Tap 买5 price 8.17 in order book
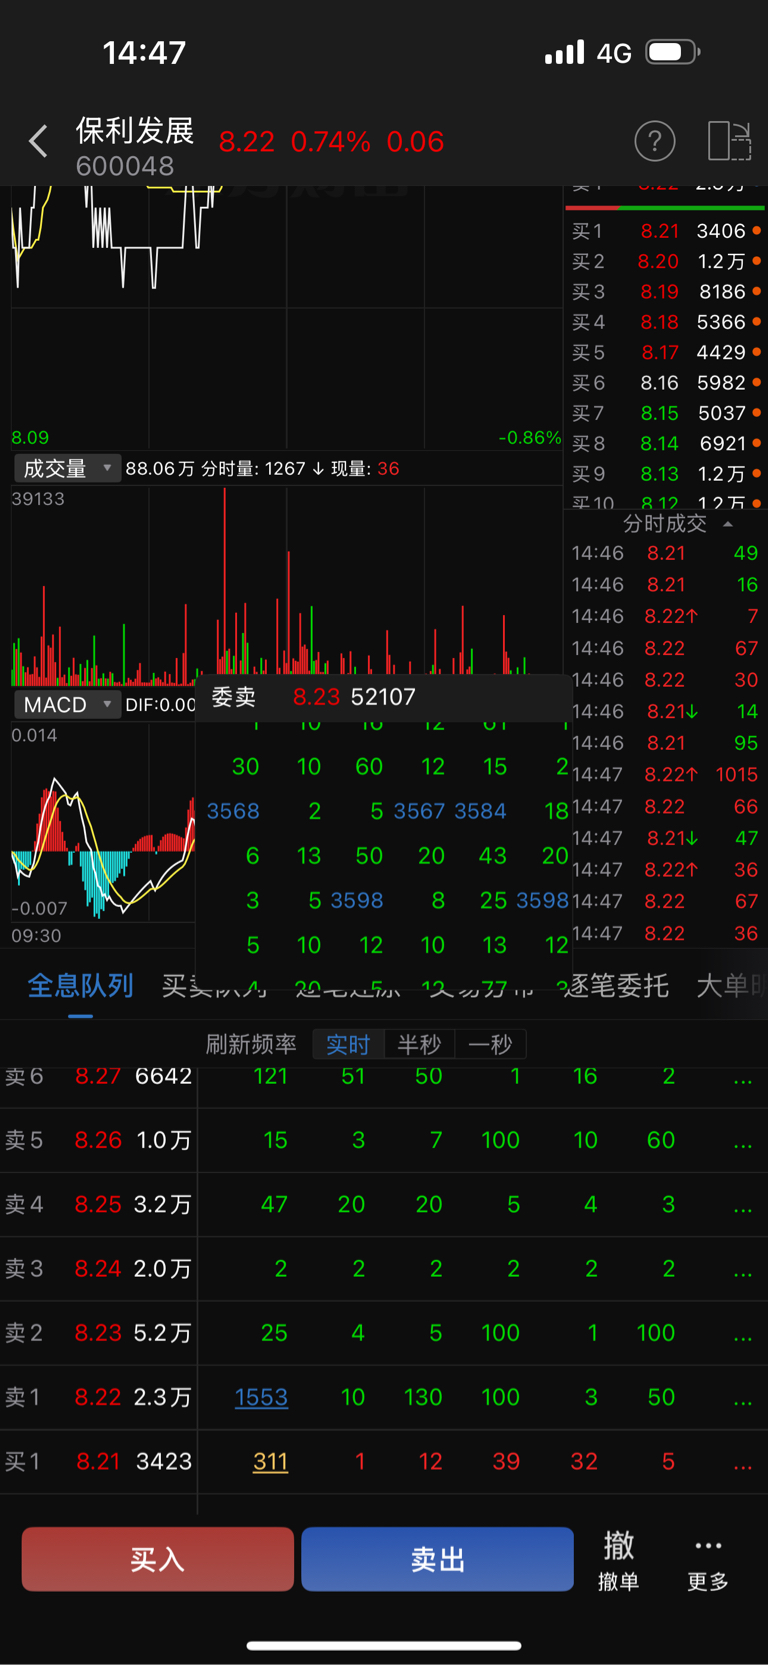 [x=659, y=352]
